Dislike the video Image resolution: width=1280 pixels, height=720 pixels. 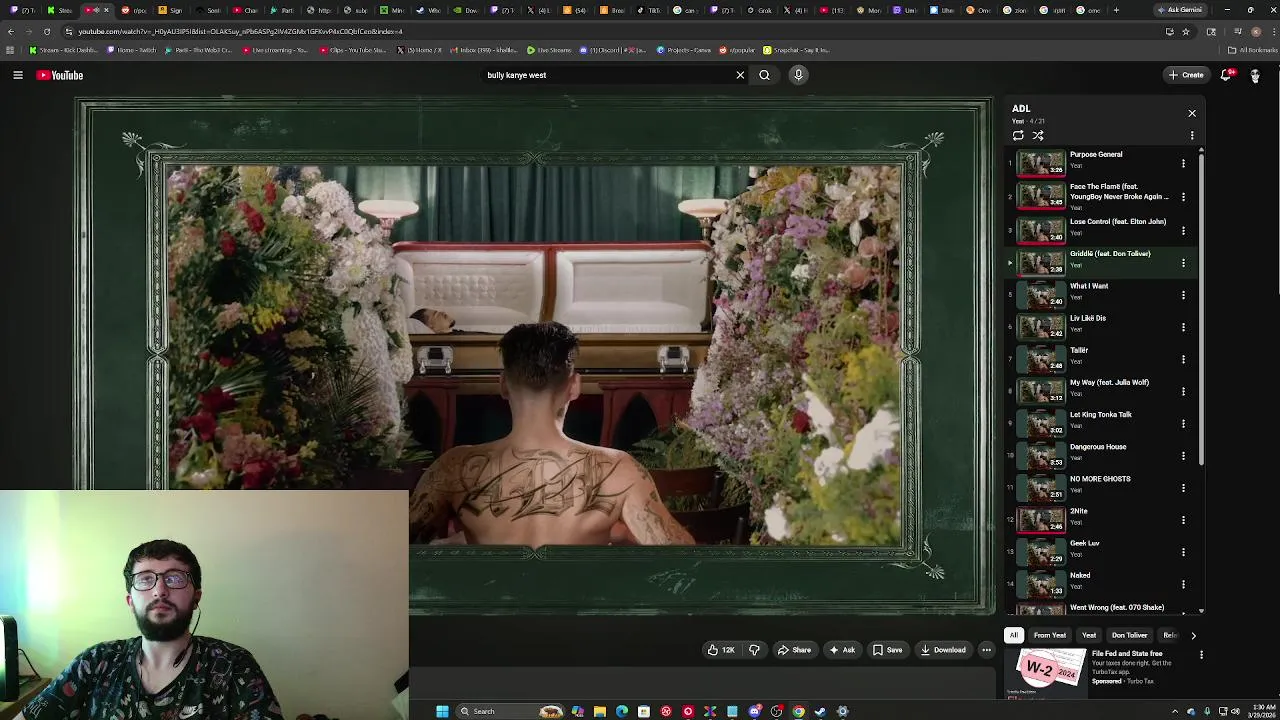(x=755, y=650)
